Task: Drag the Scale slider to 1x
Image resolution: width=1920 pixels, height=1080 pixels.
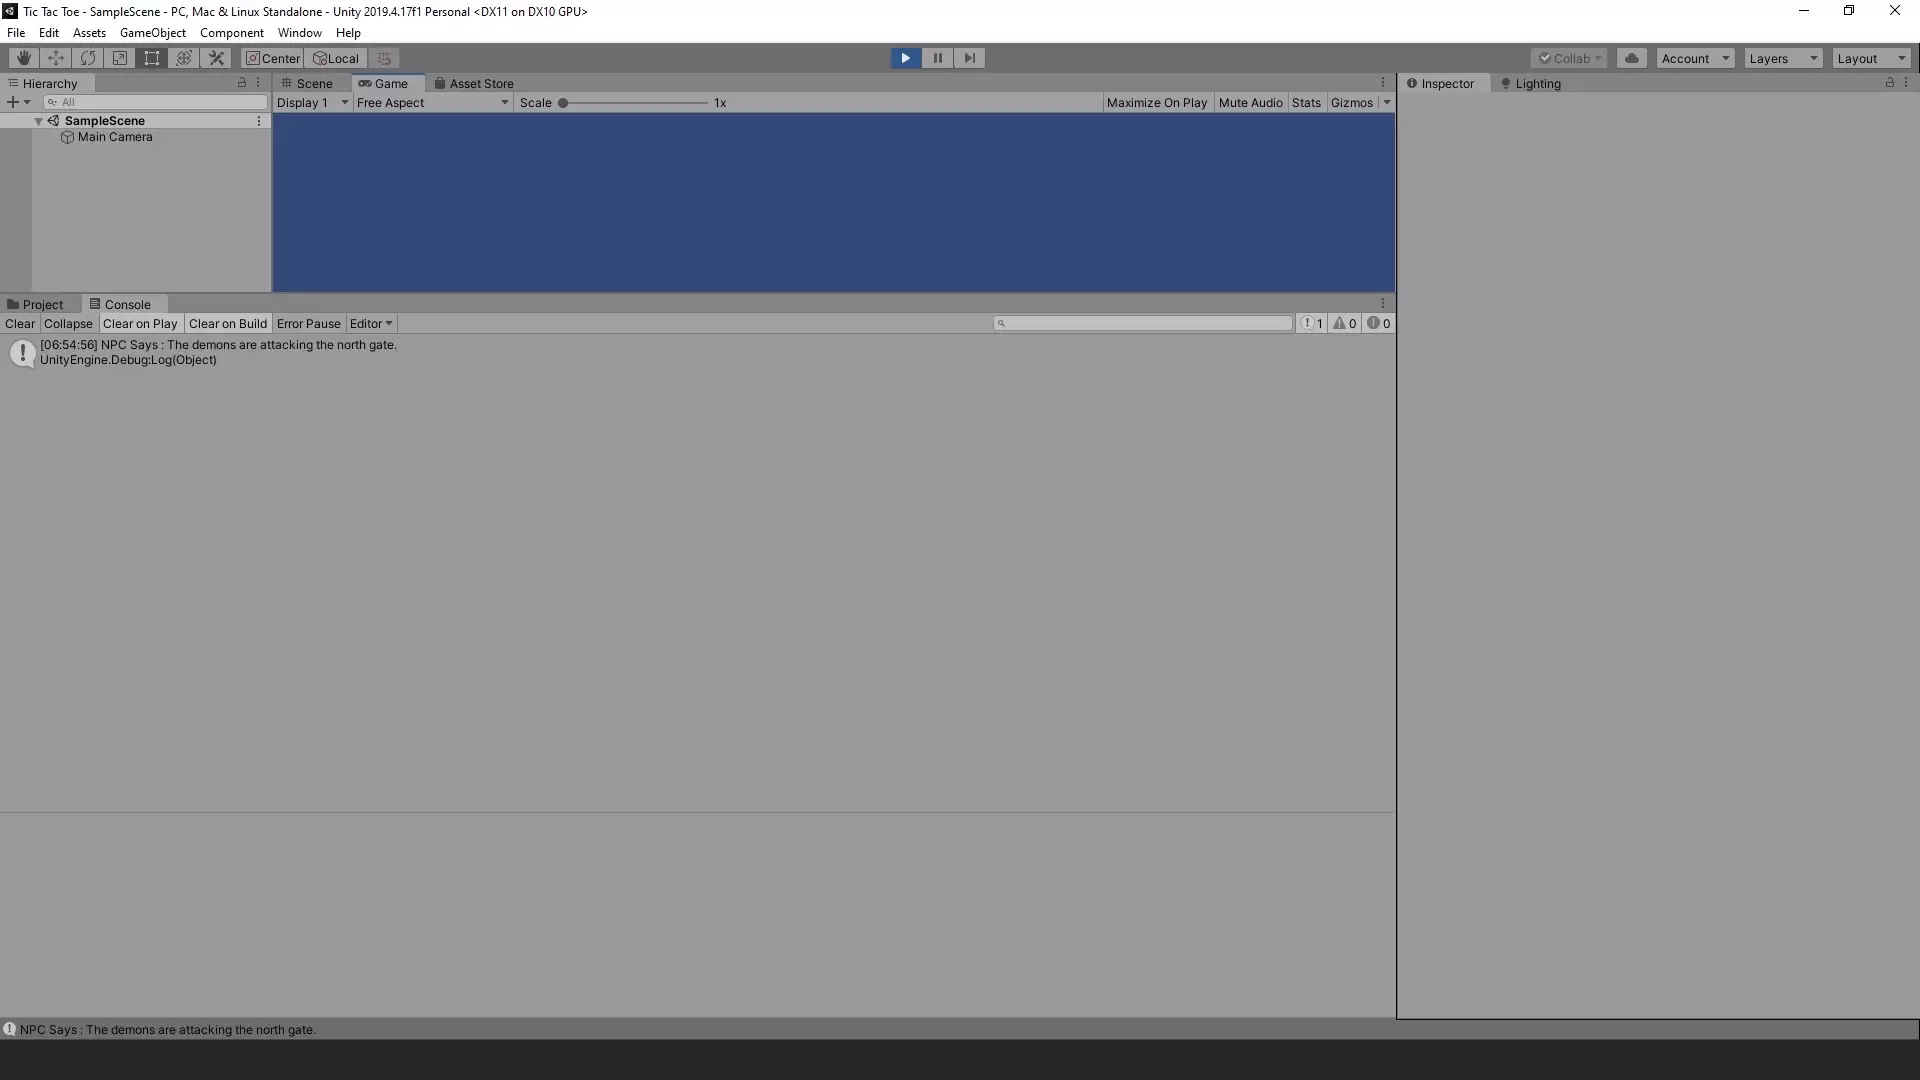Action: (563, 103)
